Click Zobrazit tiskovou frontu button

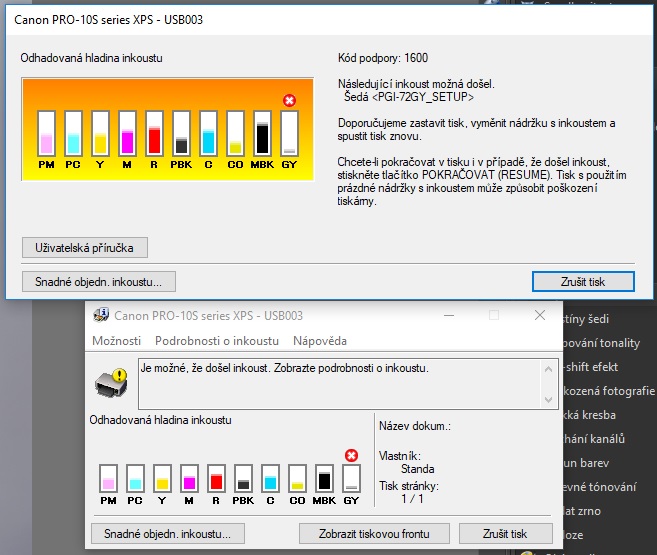(x=375, y=533)
